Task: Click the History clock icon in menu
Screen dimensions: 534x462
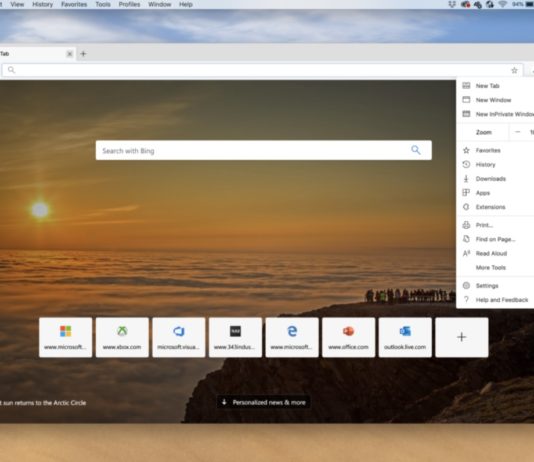Action: 466,164
